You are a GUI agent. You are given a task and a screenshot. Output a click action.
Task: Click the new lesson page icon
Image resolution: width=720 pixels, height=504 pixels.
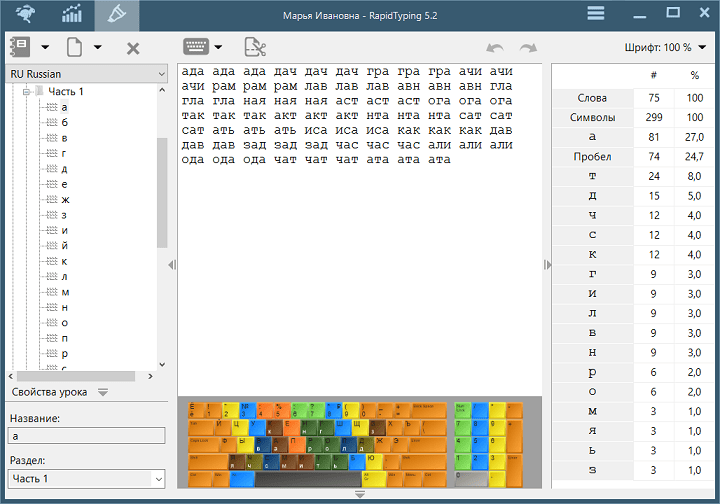click(74, 47)
